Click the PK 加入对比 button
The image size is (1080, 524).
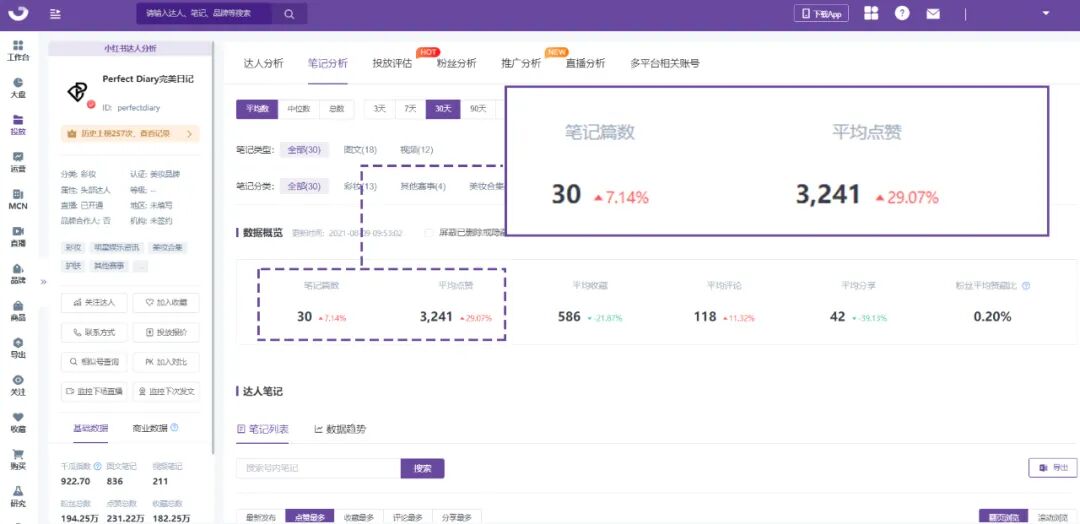pos(166,361)
